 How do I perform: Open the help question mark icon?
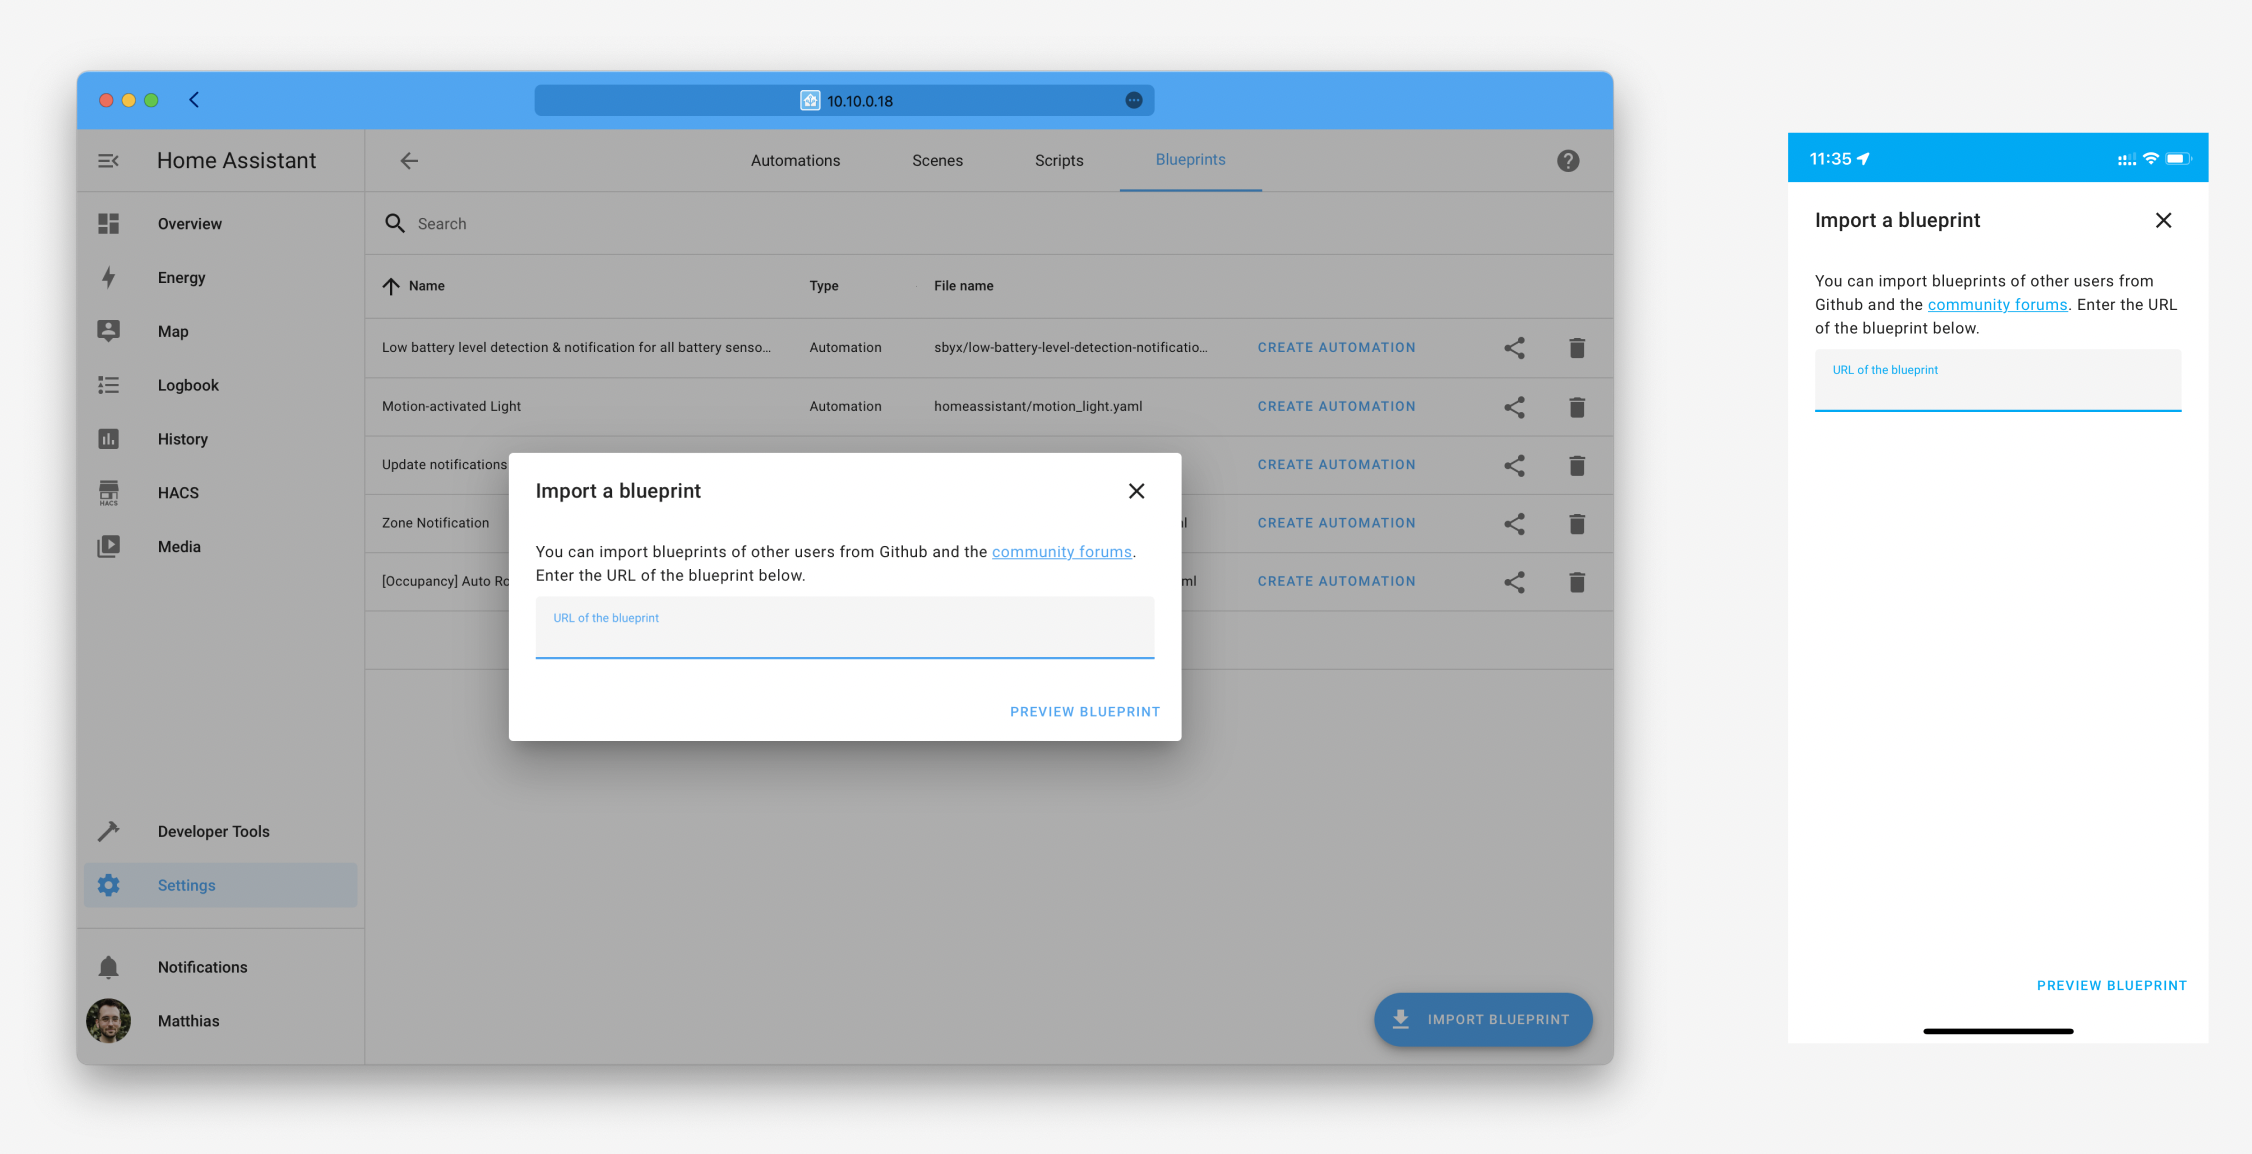pyautogui.click(x=1568, y=161)
